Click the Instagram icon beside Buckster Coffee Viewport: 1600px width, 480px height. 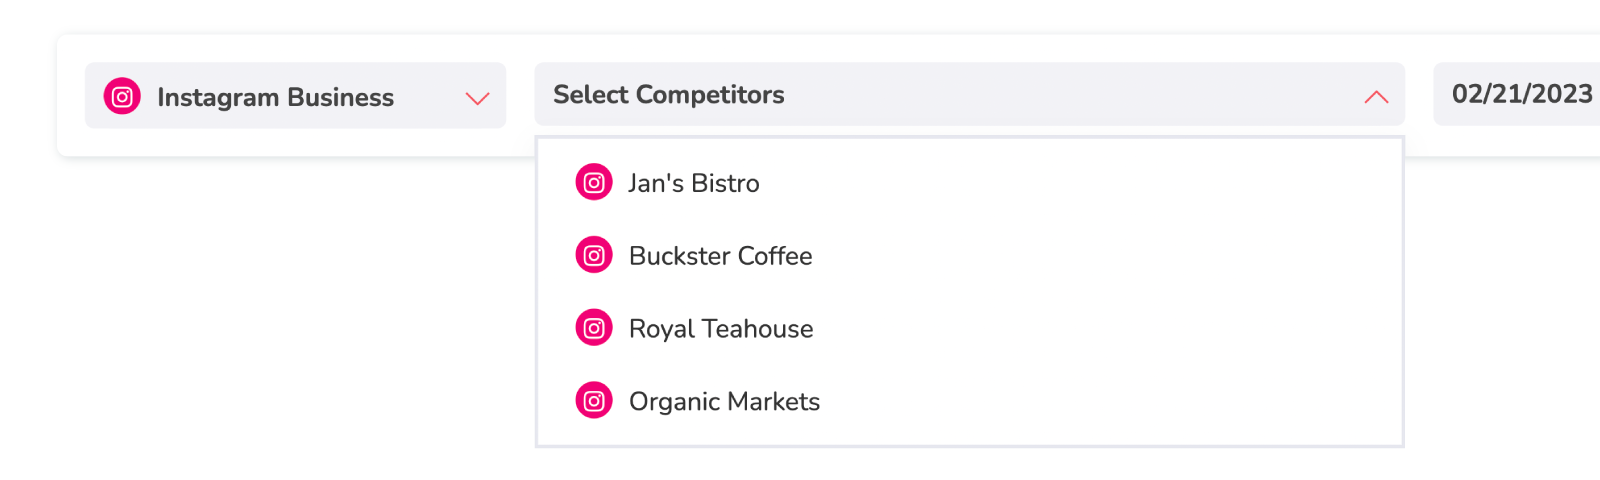(594, 256)
